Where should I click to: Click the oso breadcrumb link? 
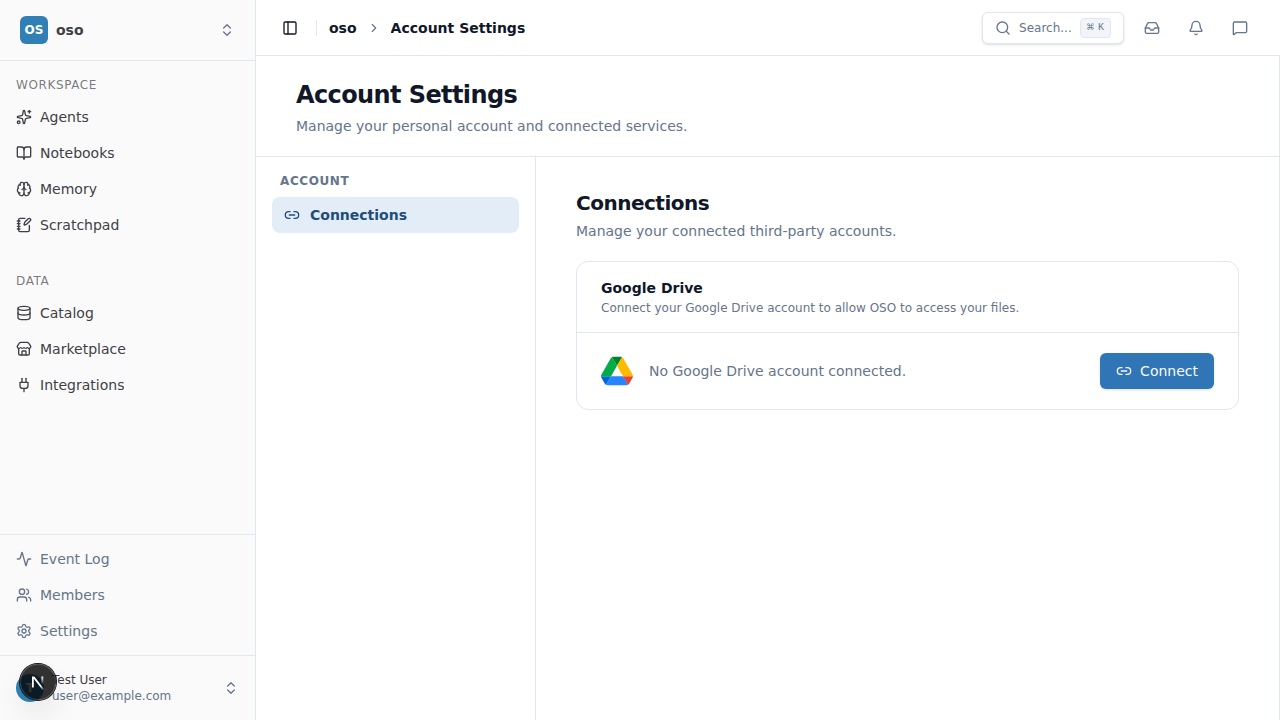click(x=343, y=28)
